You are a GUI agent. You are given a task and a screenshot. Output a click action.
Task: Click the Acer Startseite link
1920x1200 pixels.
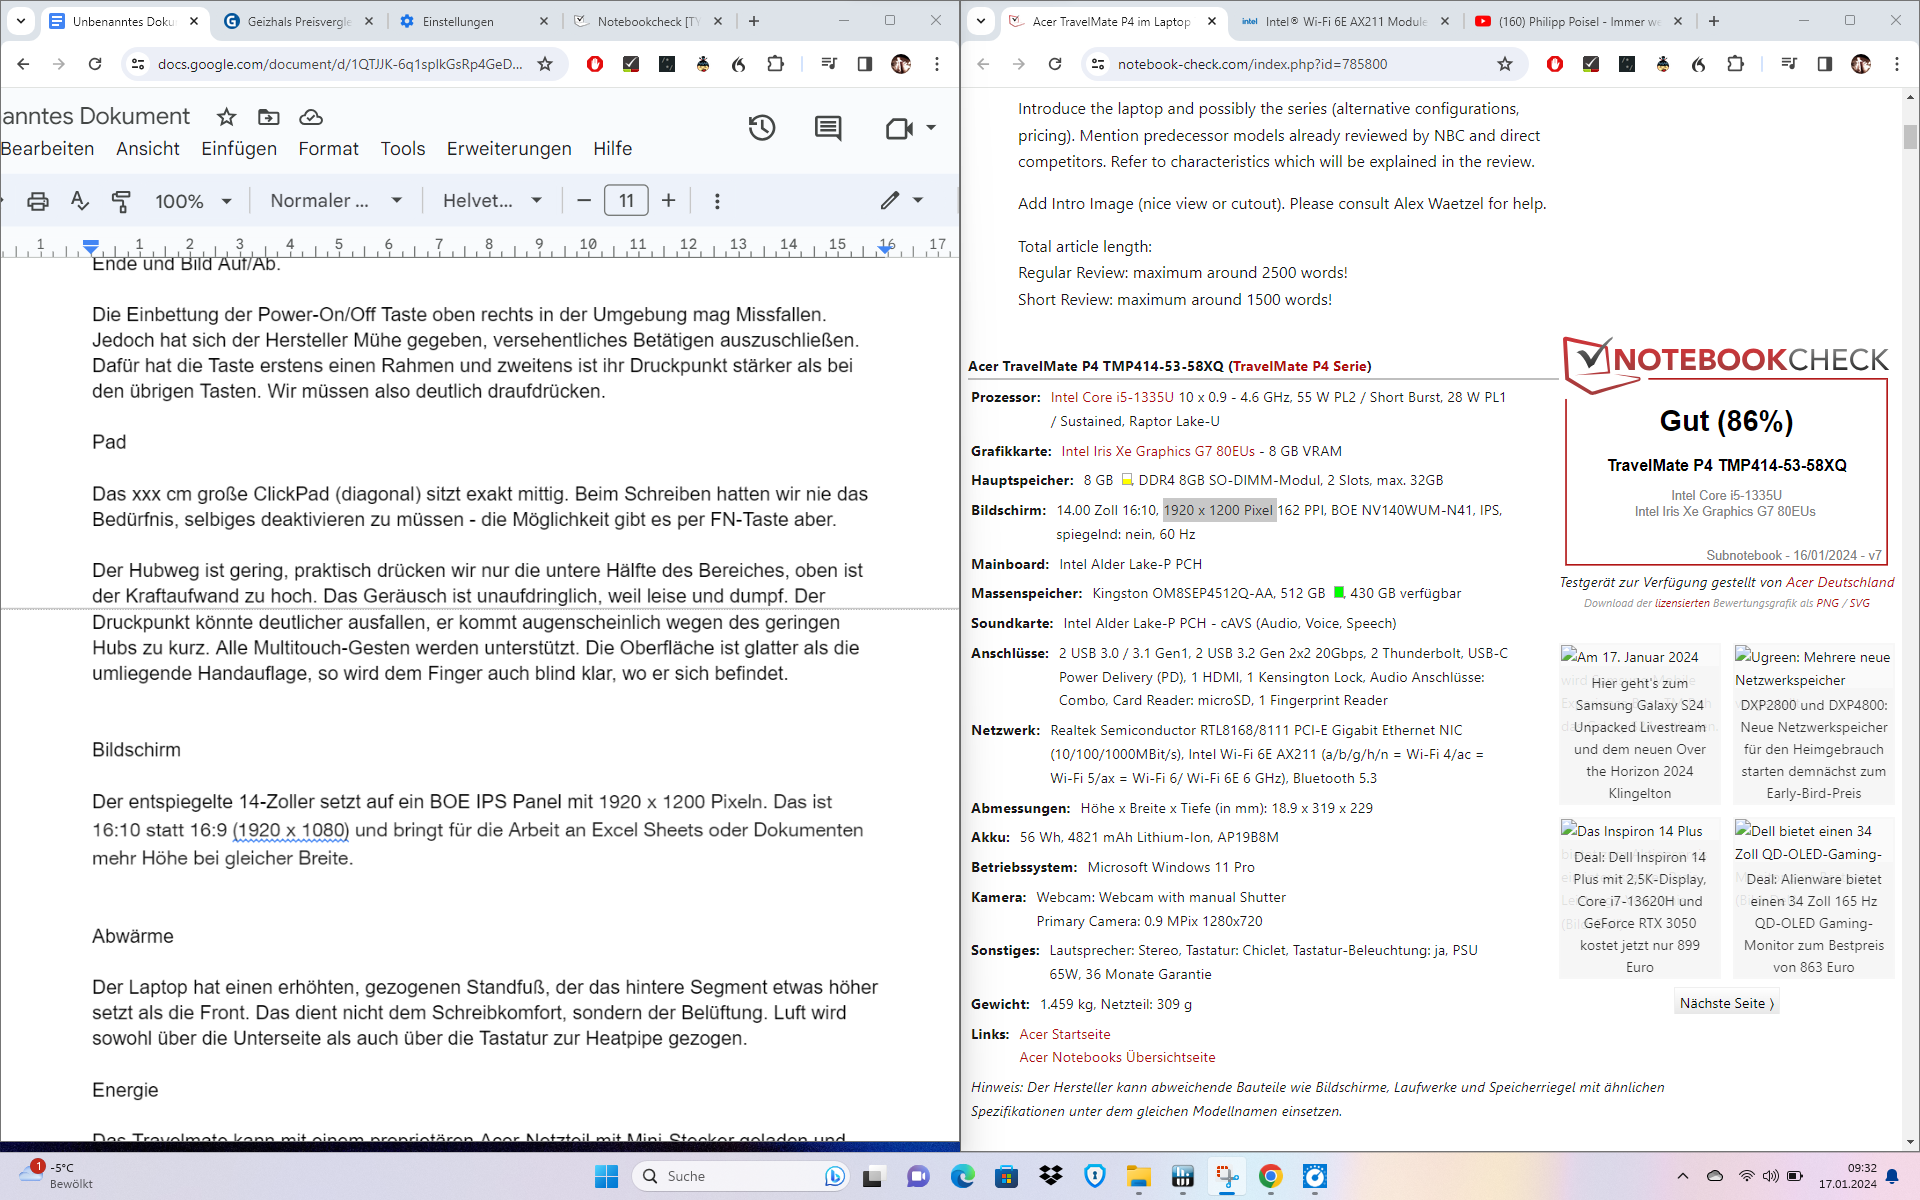[x=1064, y=1034]
